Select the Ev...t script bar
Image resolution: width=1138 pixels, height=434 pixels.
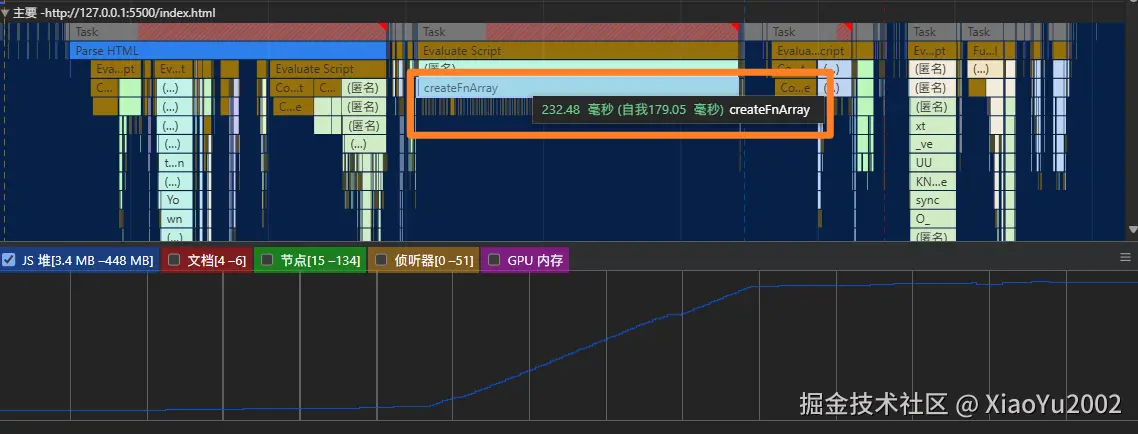[172, 69]
